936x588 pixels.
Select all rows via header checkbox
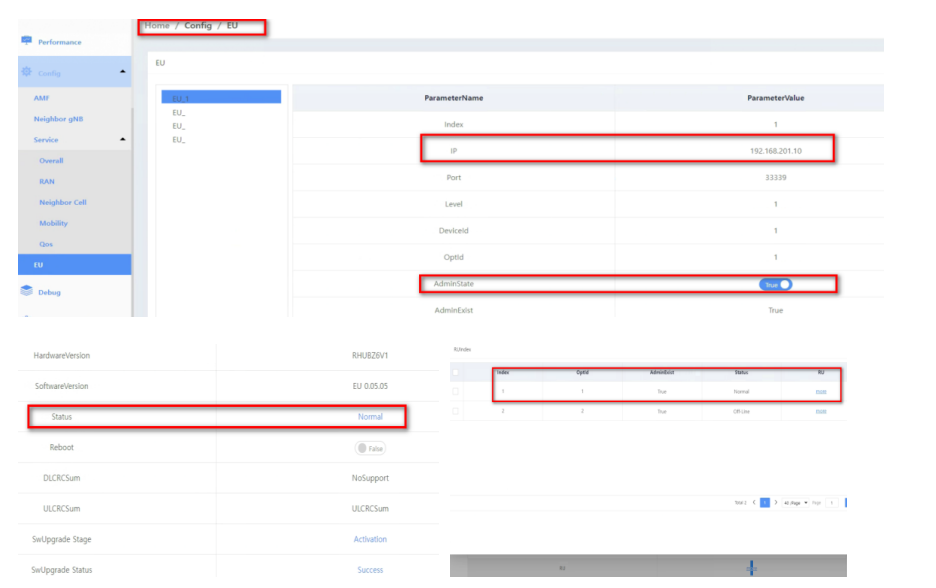tap(457, 372)
